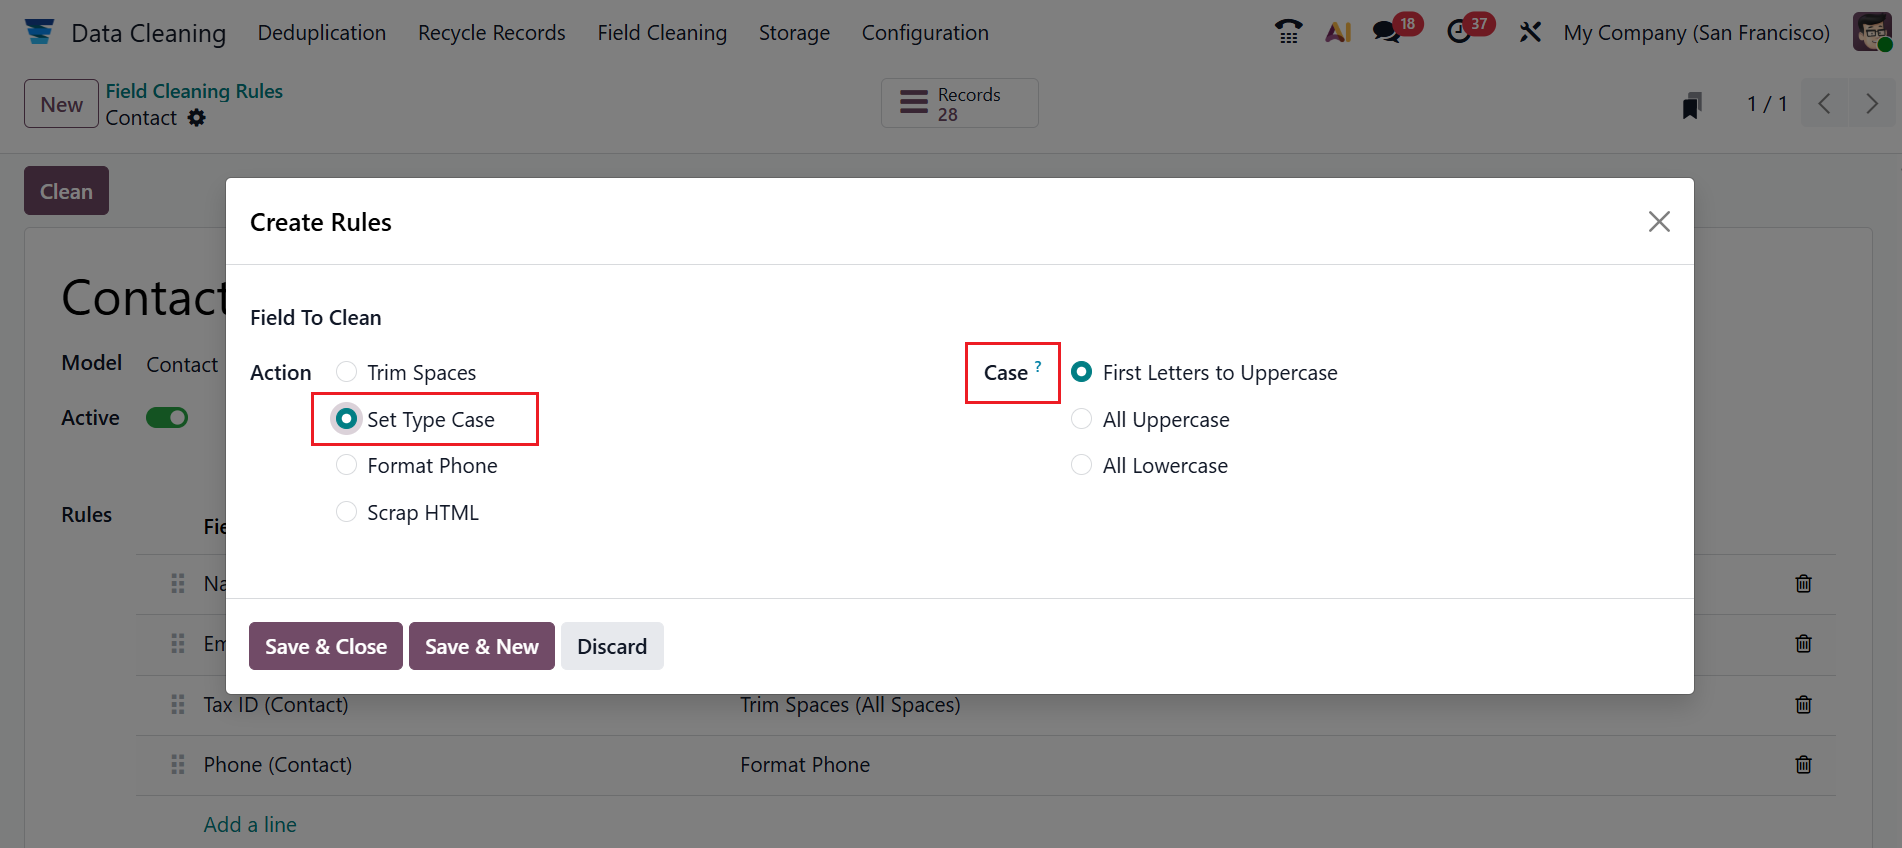Delete the Phone (Contact) rule

click(x=1803, y=765)
